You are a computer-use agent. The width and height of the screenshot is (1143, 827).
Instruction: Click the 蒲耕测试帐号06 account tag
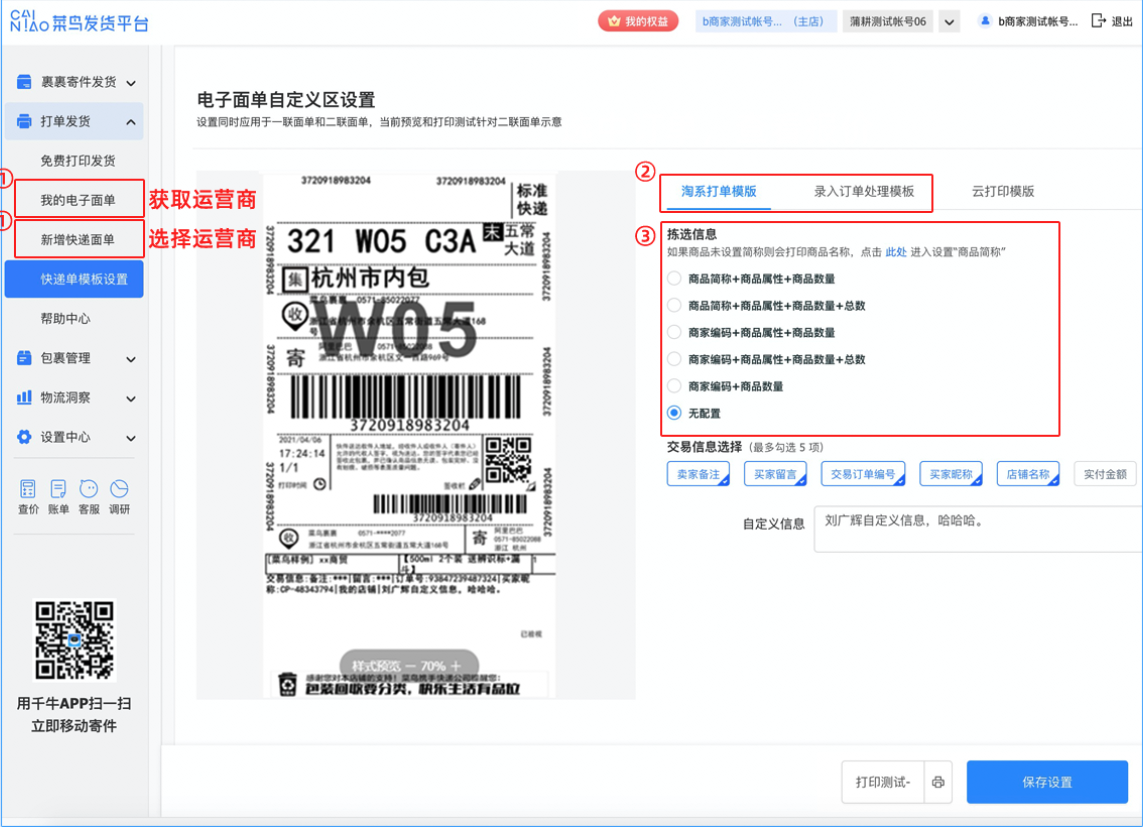pyautogui.click(x=888, y=21)
